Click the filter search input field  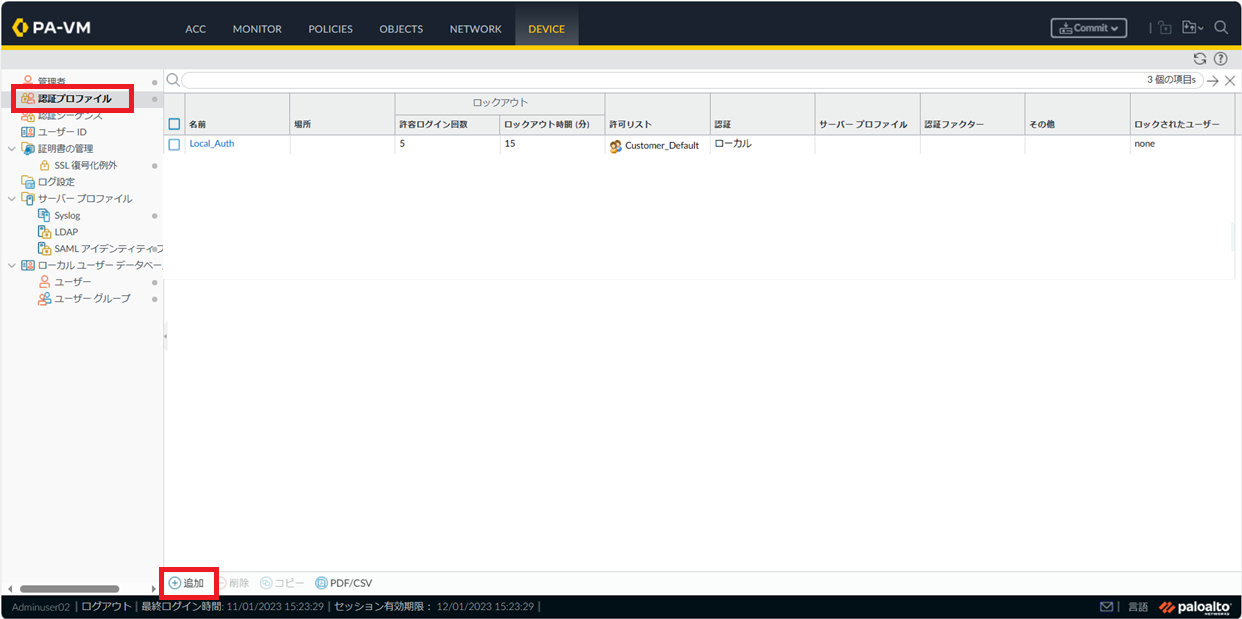coord(660,80)
